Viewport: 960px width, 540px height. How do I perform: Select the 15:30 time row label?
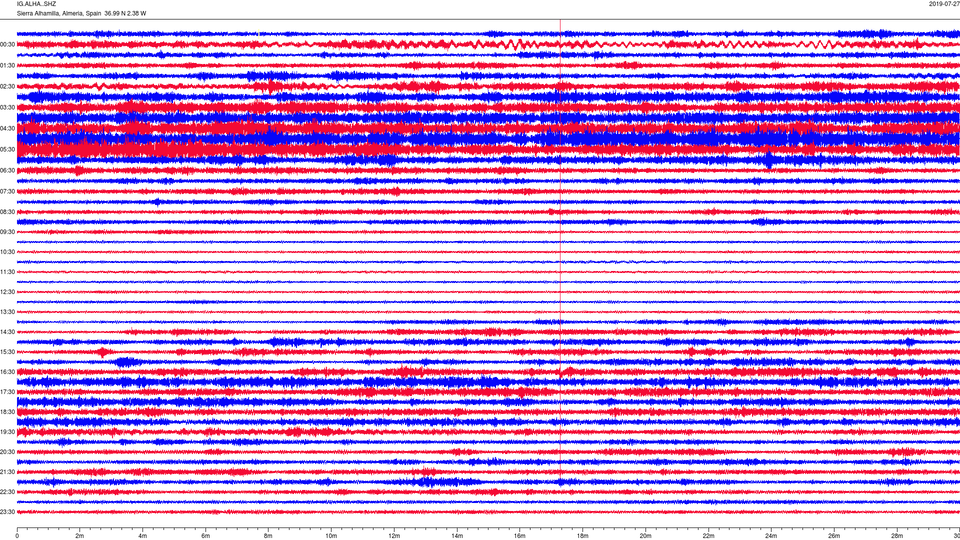(7, 352)
